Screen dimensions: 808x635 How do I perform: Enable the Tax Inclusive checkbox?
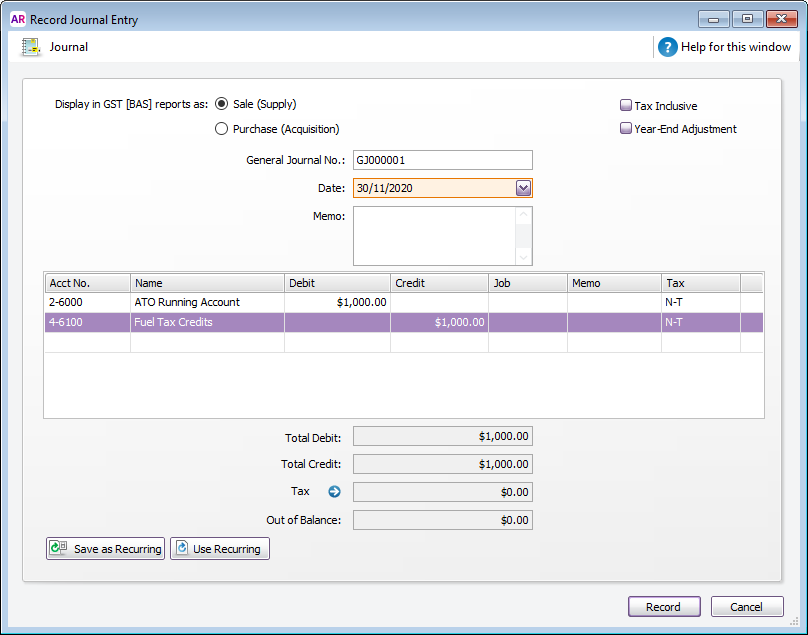pos(627,105)
